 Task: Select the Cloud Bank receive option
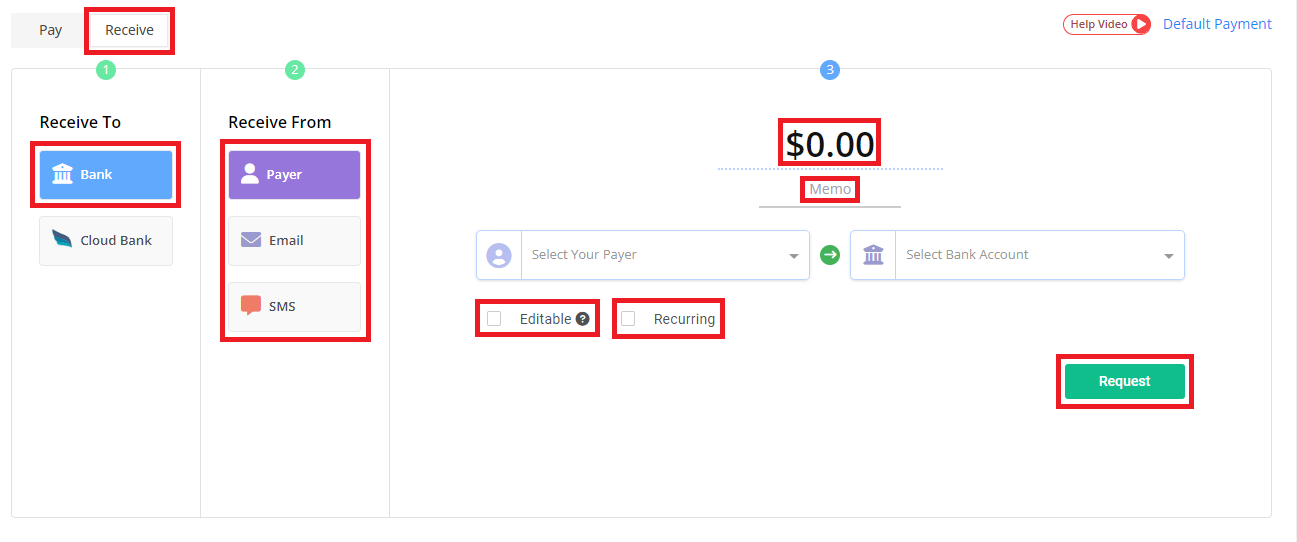(106, 241)
